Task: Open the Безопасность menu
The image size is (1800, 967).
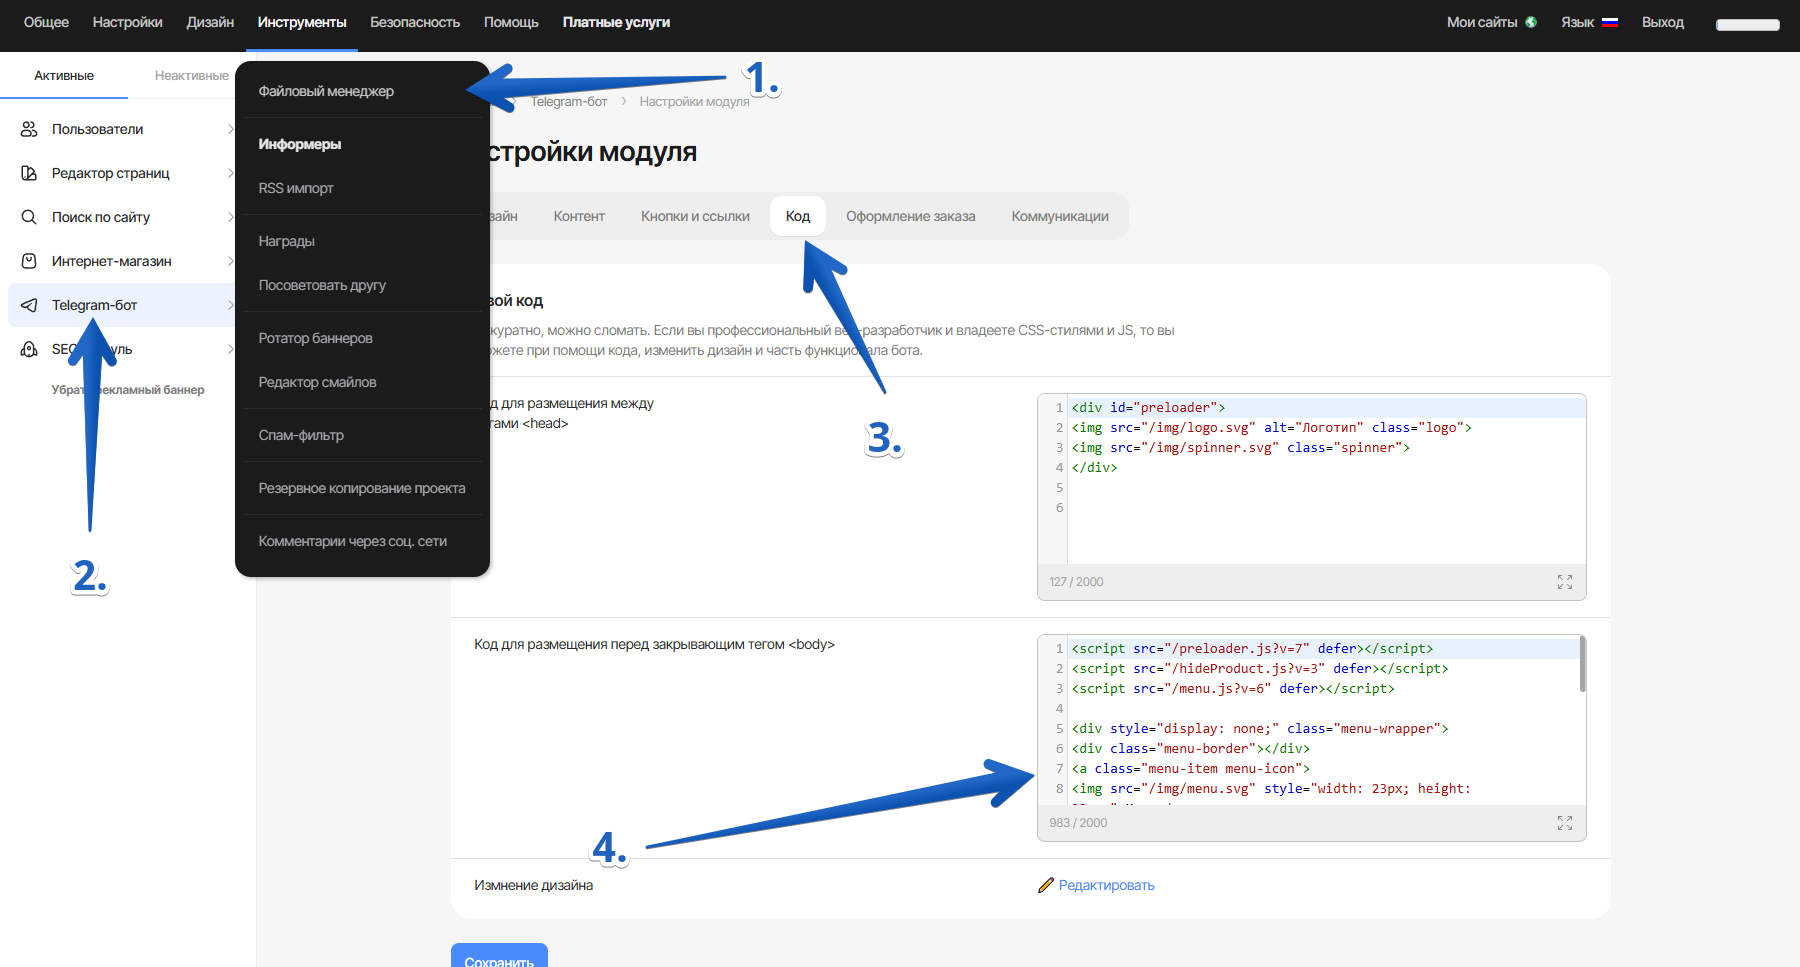Action: (415, 22)
